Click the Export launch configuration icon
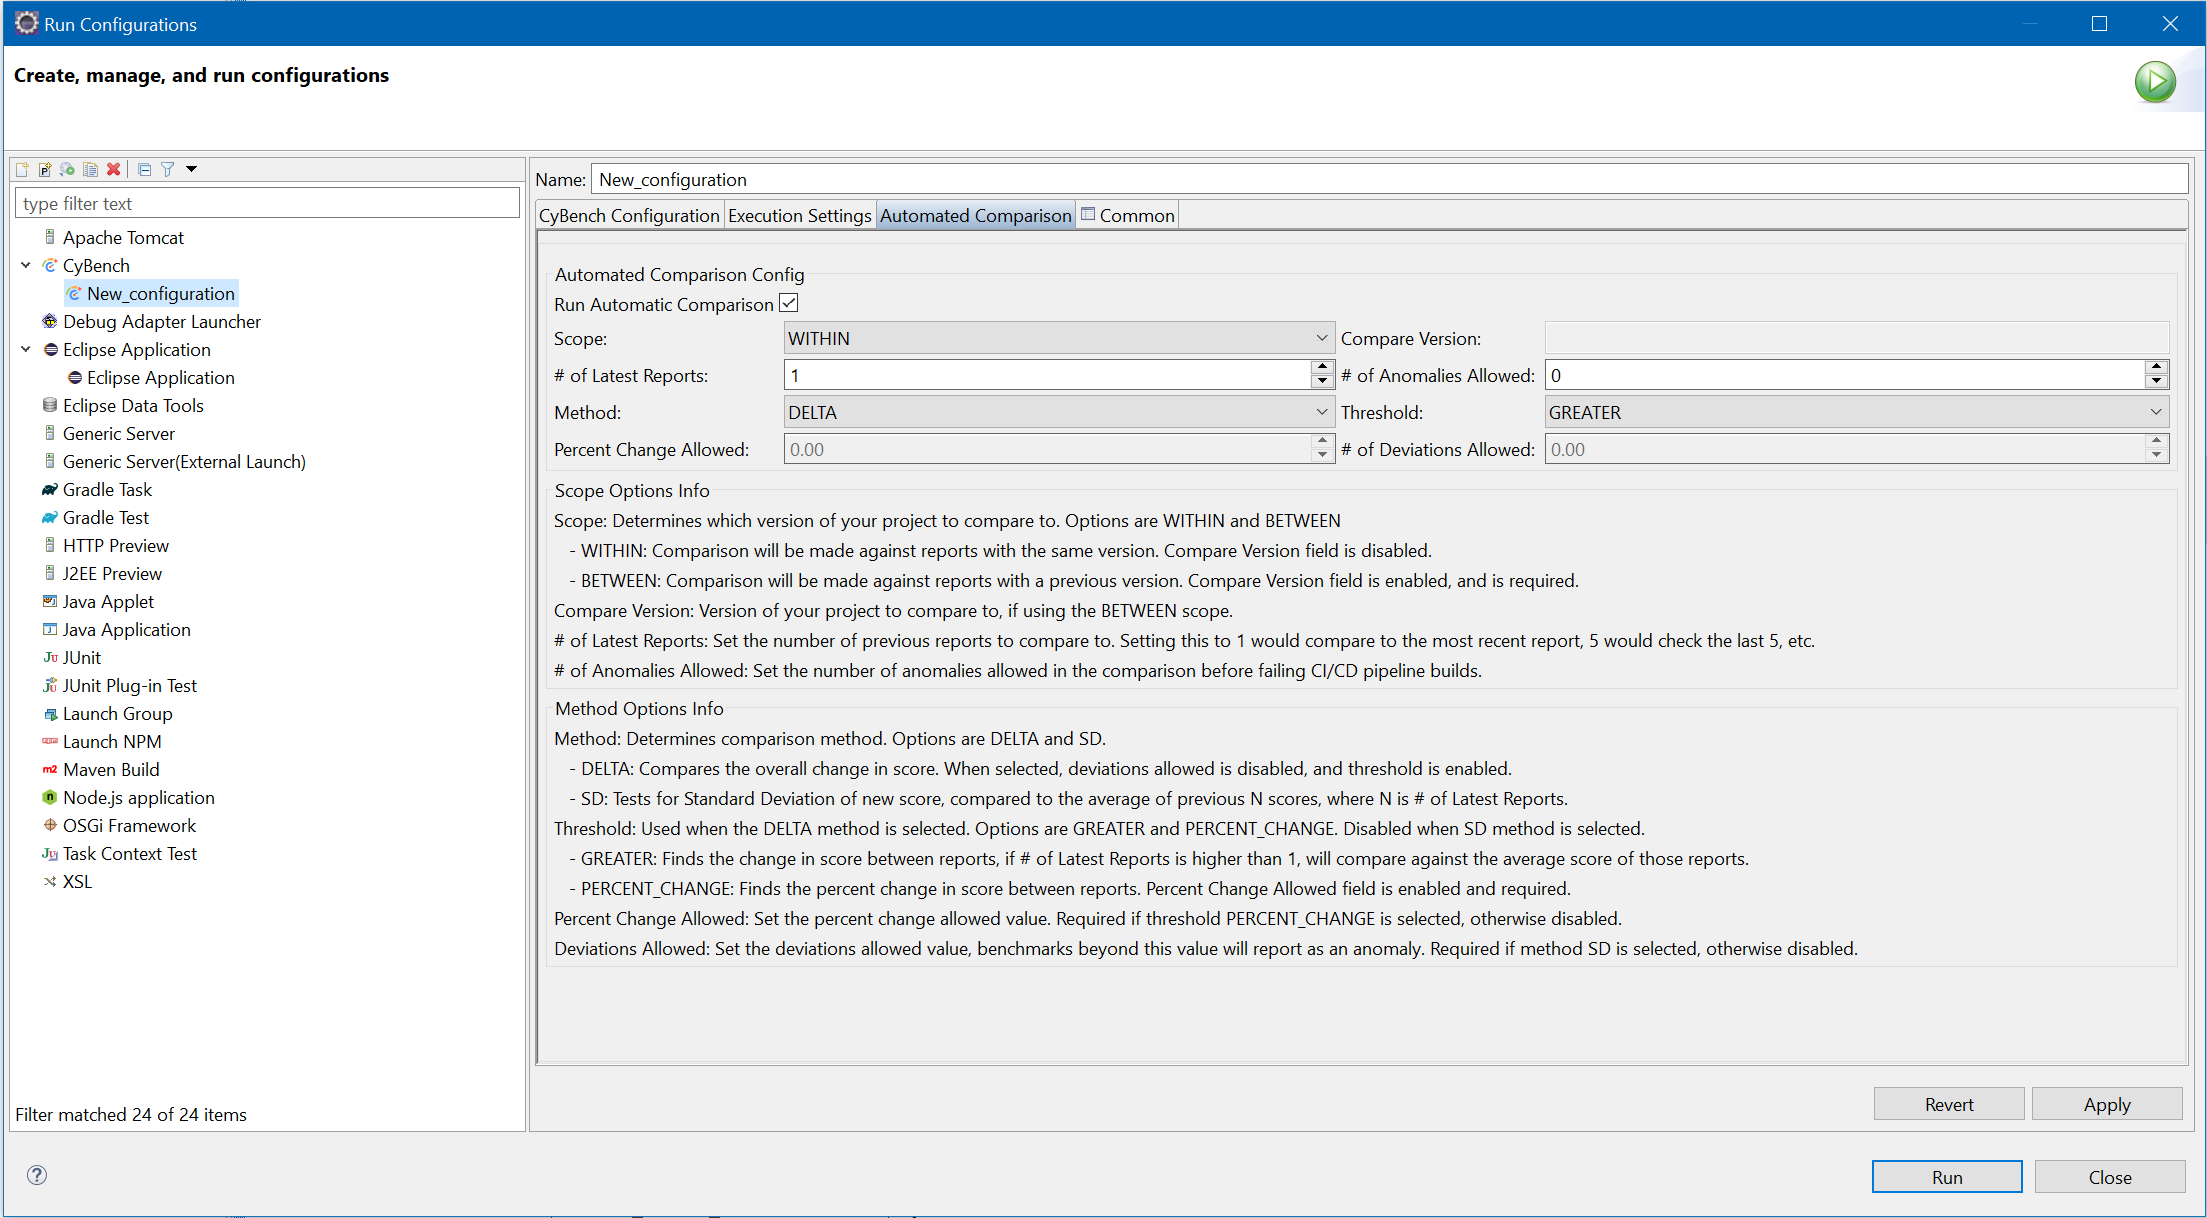This screenshot has height=1218, width=2207. 67,169
